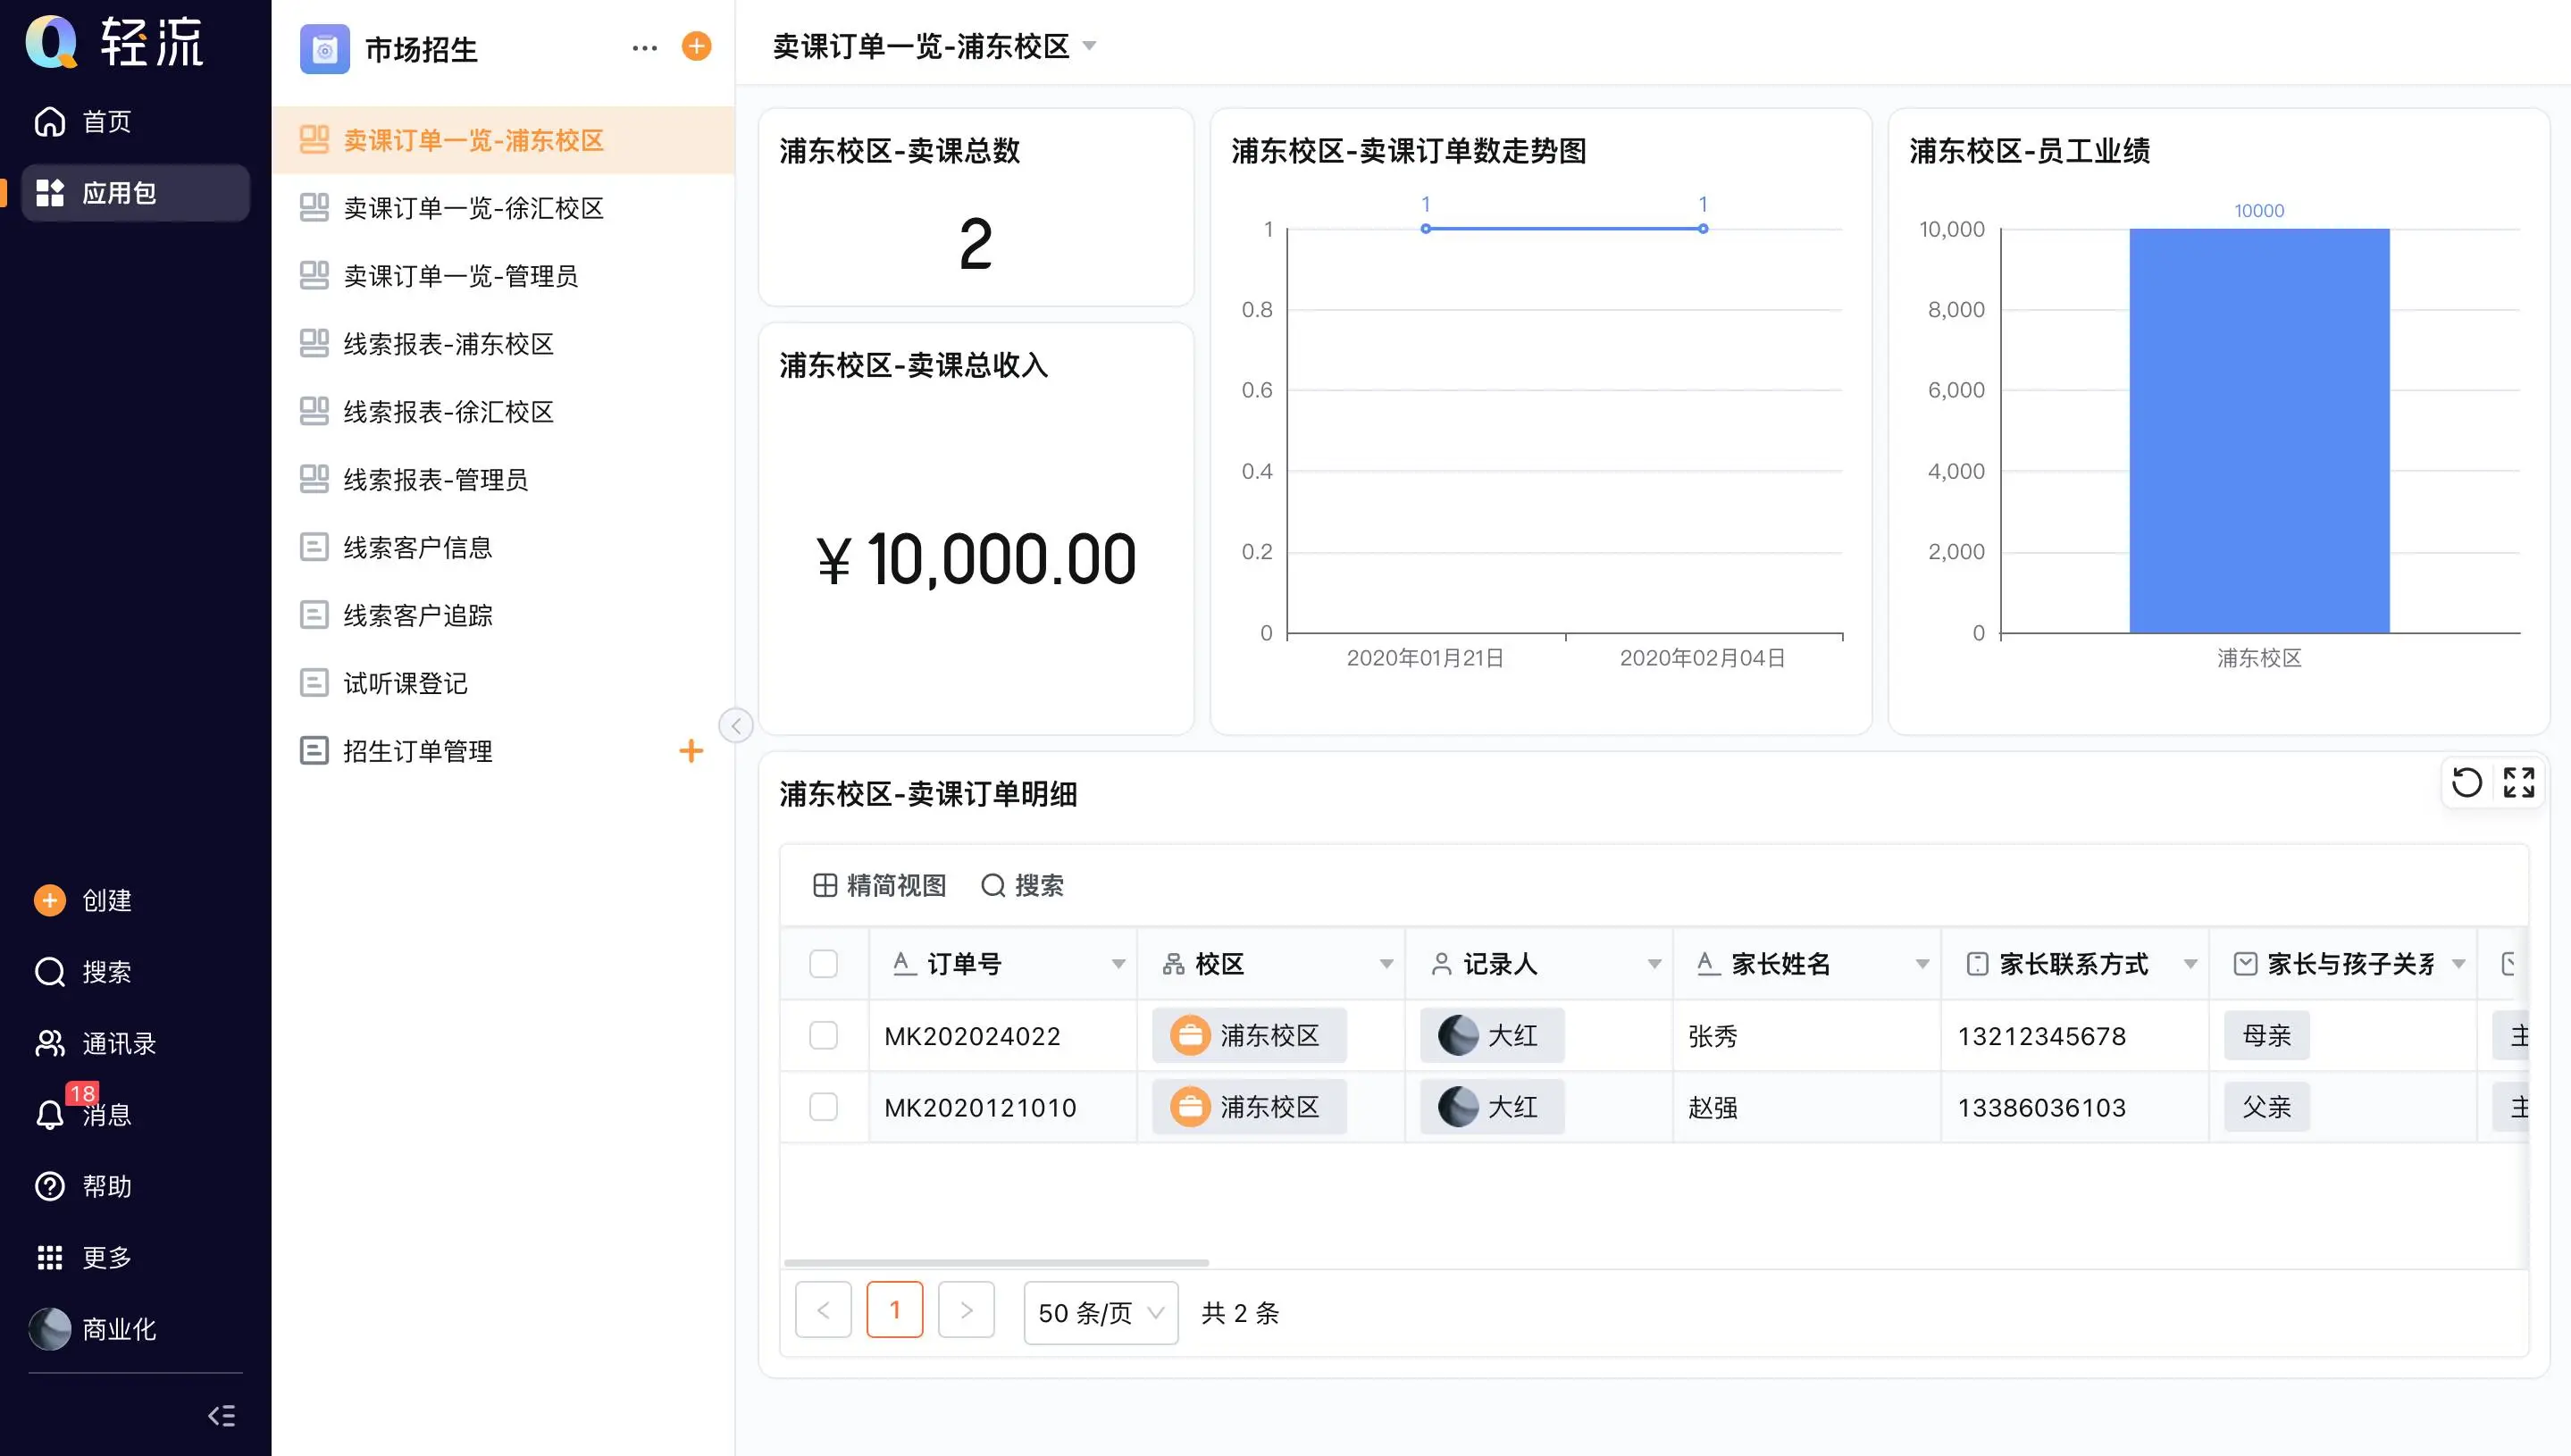Open 线索报表-浦东校区 report
The width and height of the screenshot is (2571, 1456).
click(x=503, y=344)
